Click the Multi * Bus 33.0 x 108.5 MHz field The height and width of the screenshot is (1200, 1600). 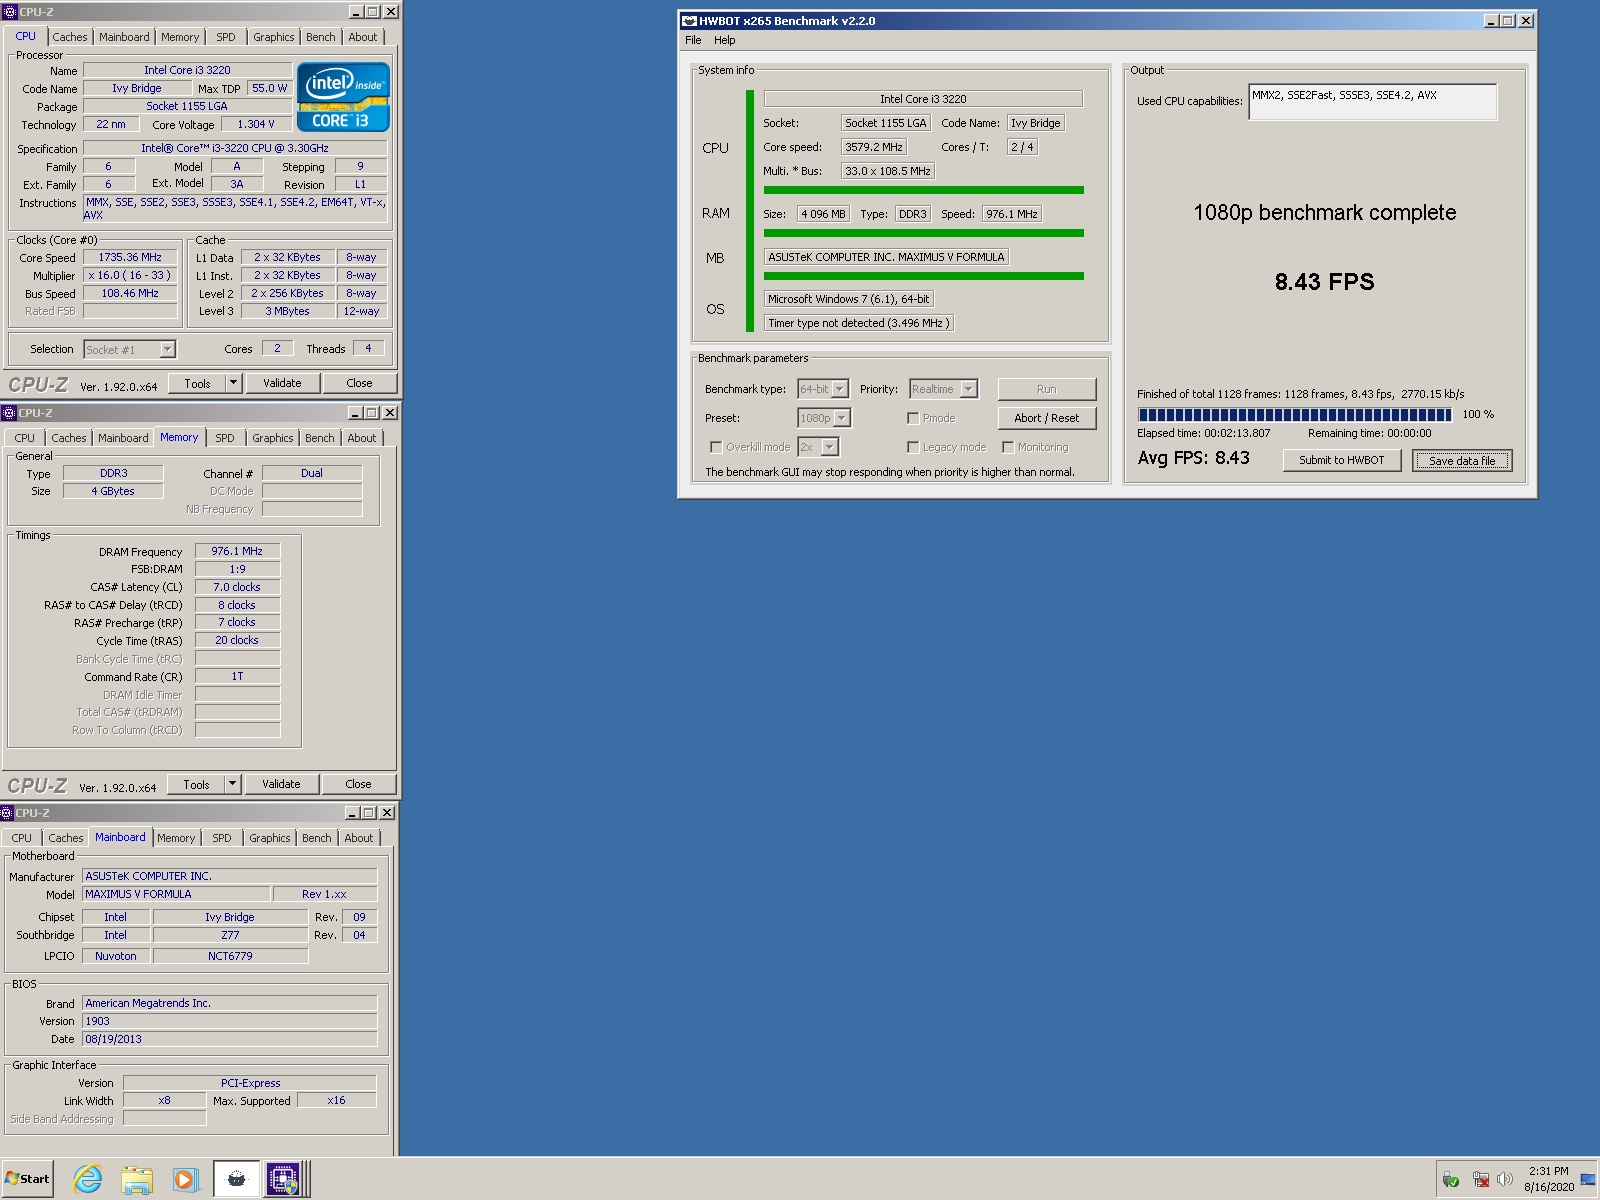coord(888,171)
